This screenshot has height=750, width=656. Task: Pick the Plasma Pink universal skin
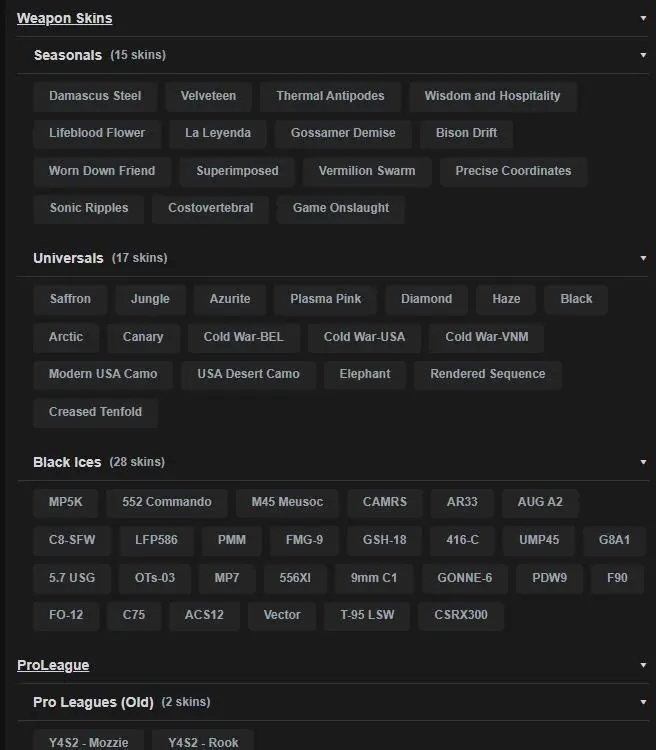326,299
